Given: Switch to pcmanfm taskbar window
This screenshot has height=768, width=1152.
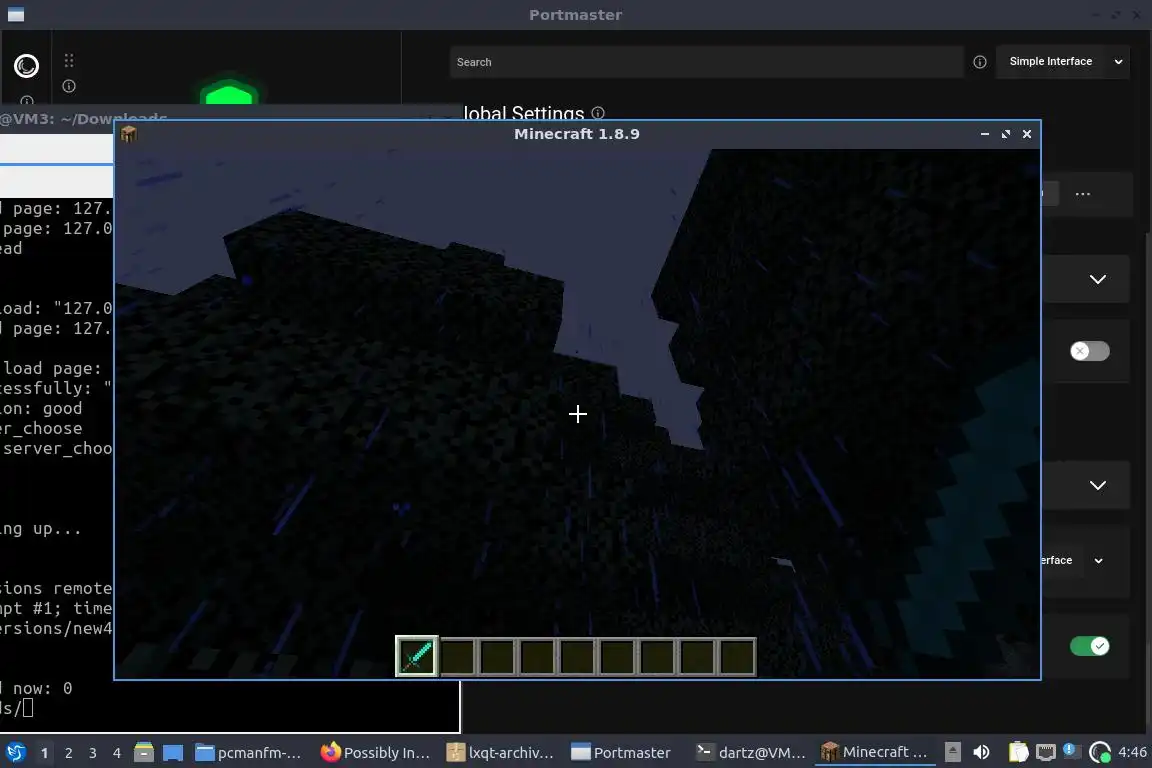Looking at the screenshot, I should [249, 753].
